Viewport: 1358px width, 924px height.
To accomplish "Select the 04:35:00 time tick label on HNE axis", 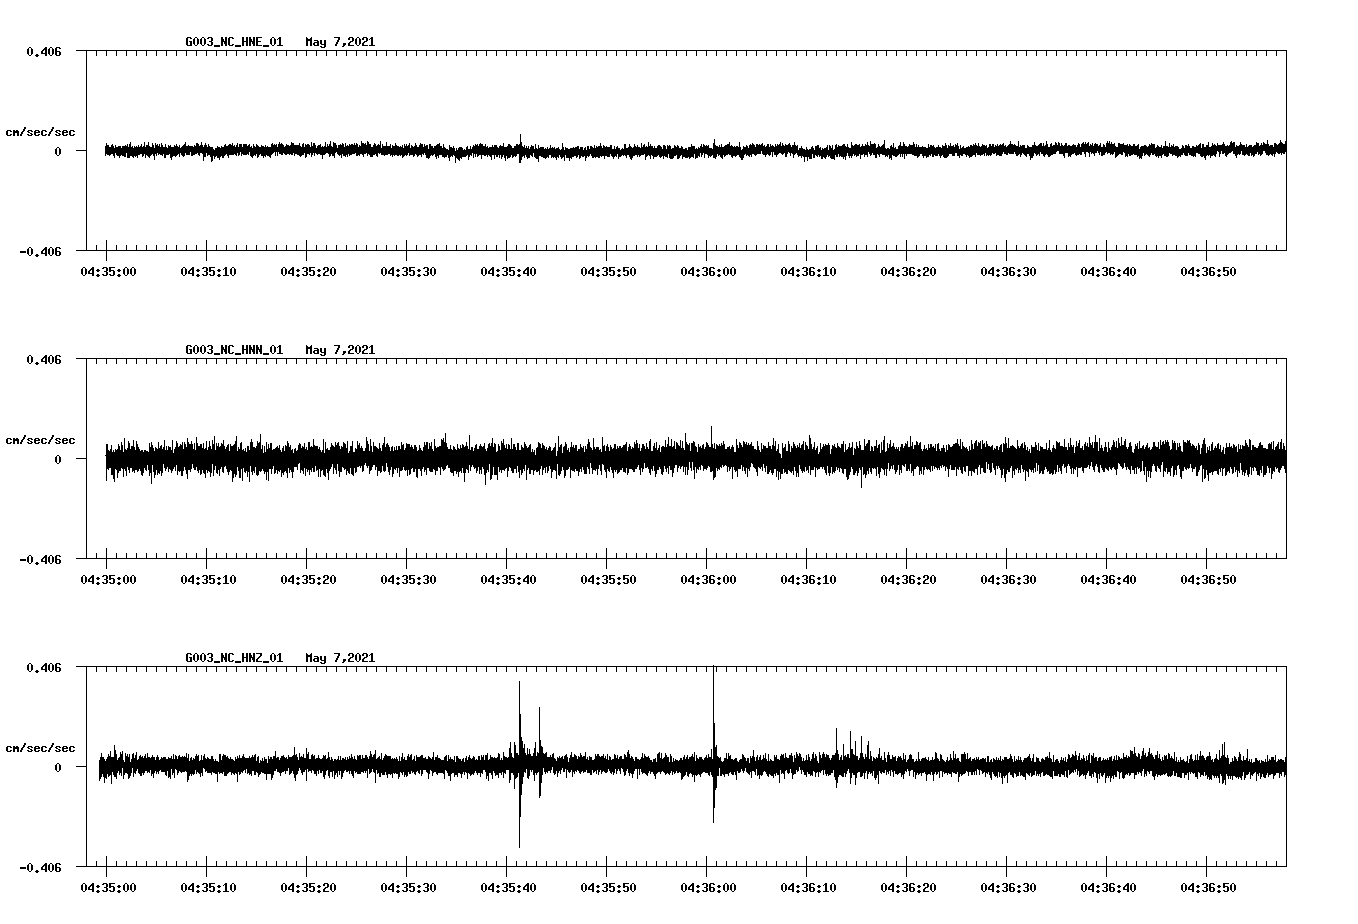I will click(106, 270).
